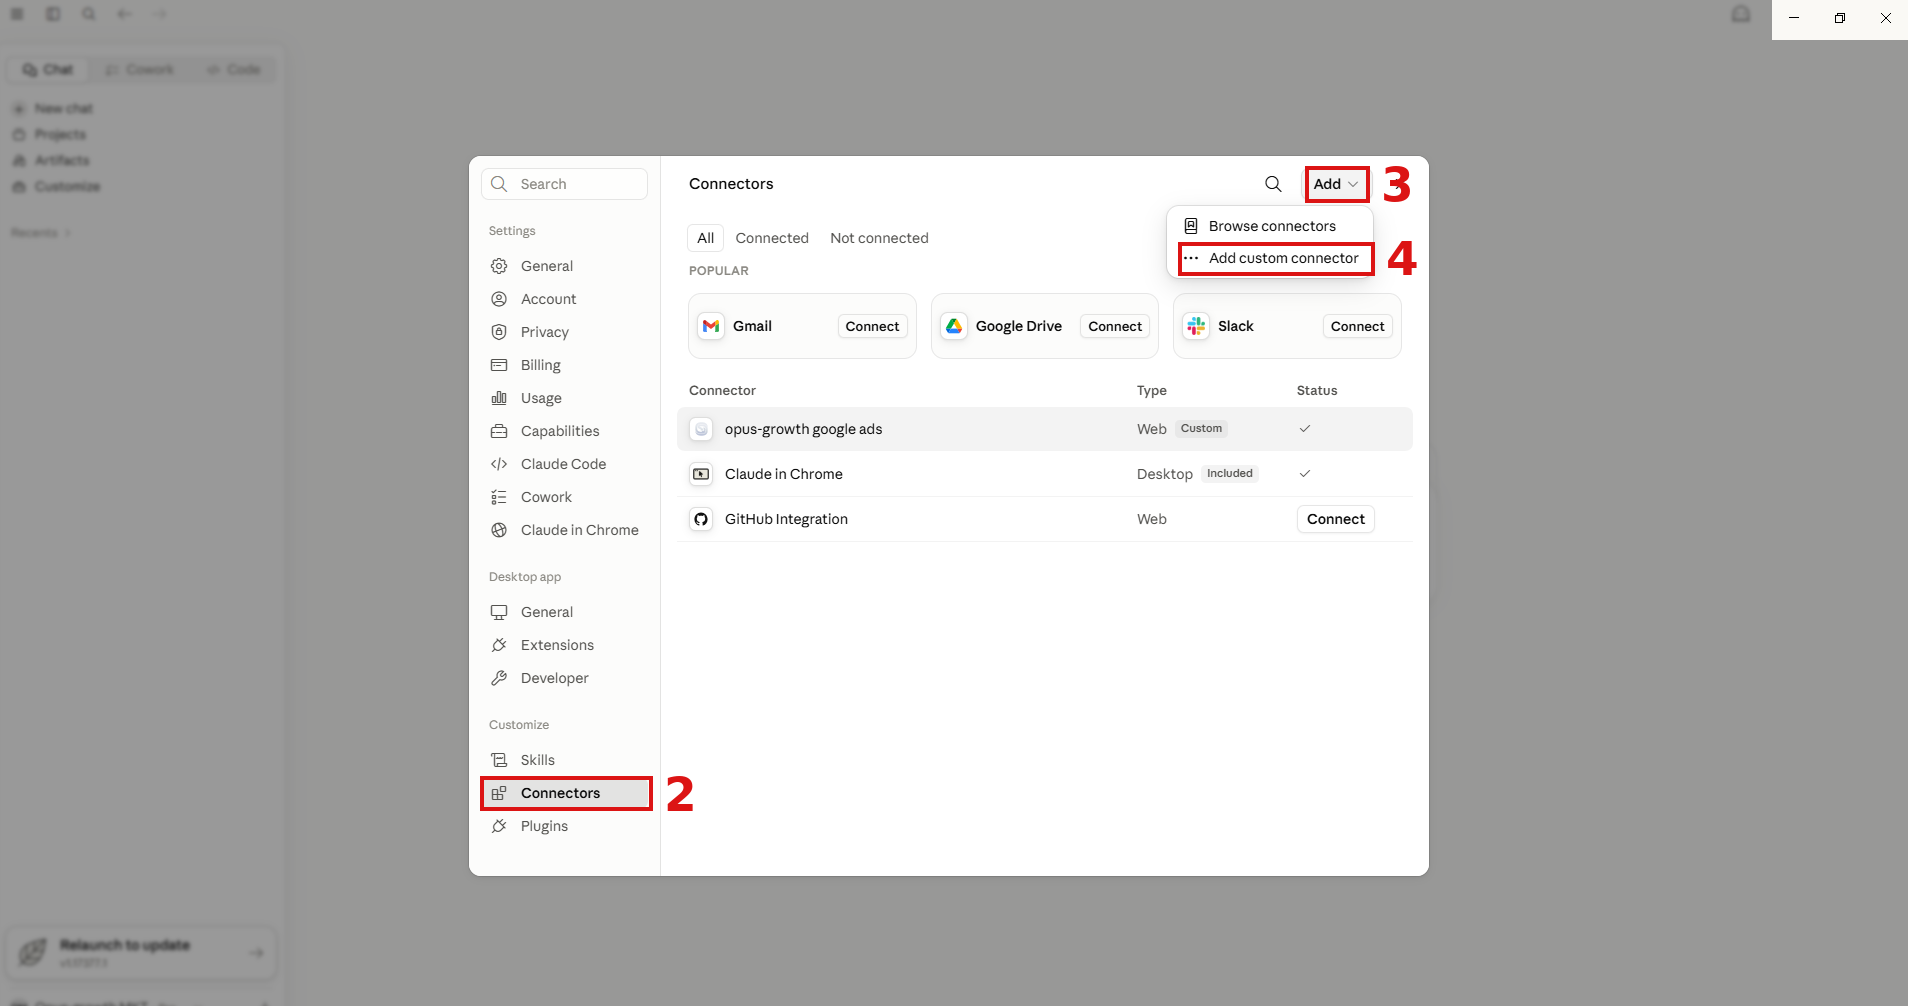Click the magnifier icon beside Add button
This screenshot has width=1908, height=1006.
[x=1273, y=184]
